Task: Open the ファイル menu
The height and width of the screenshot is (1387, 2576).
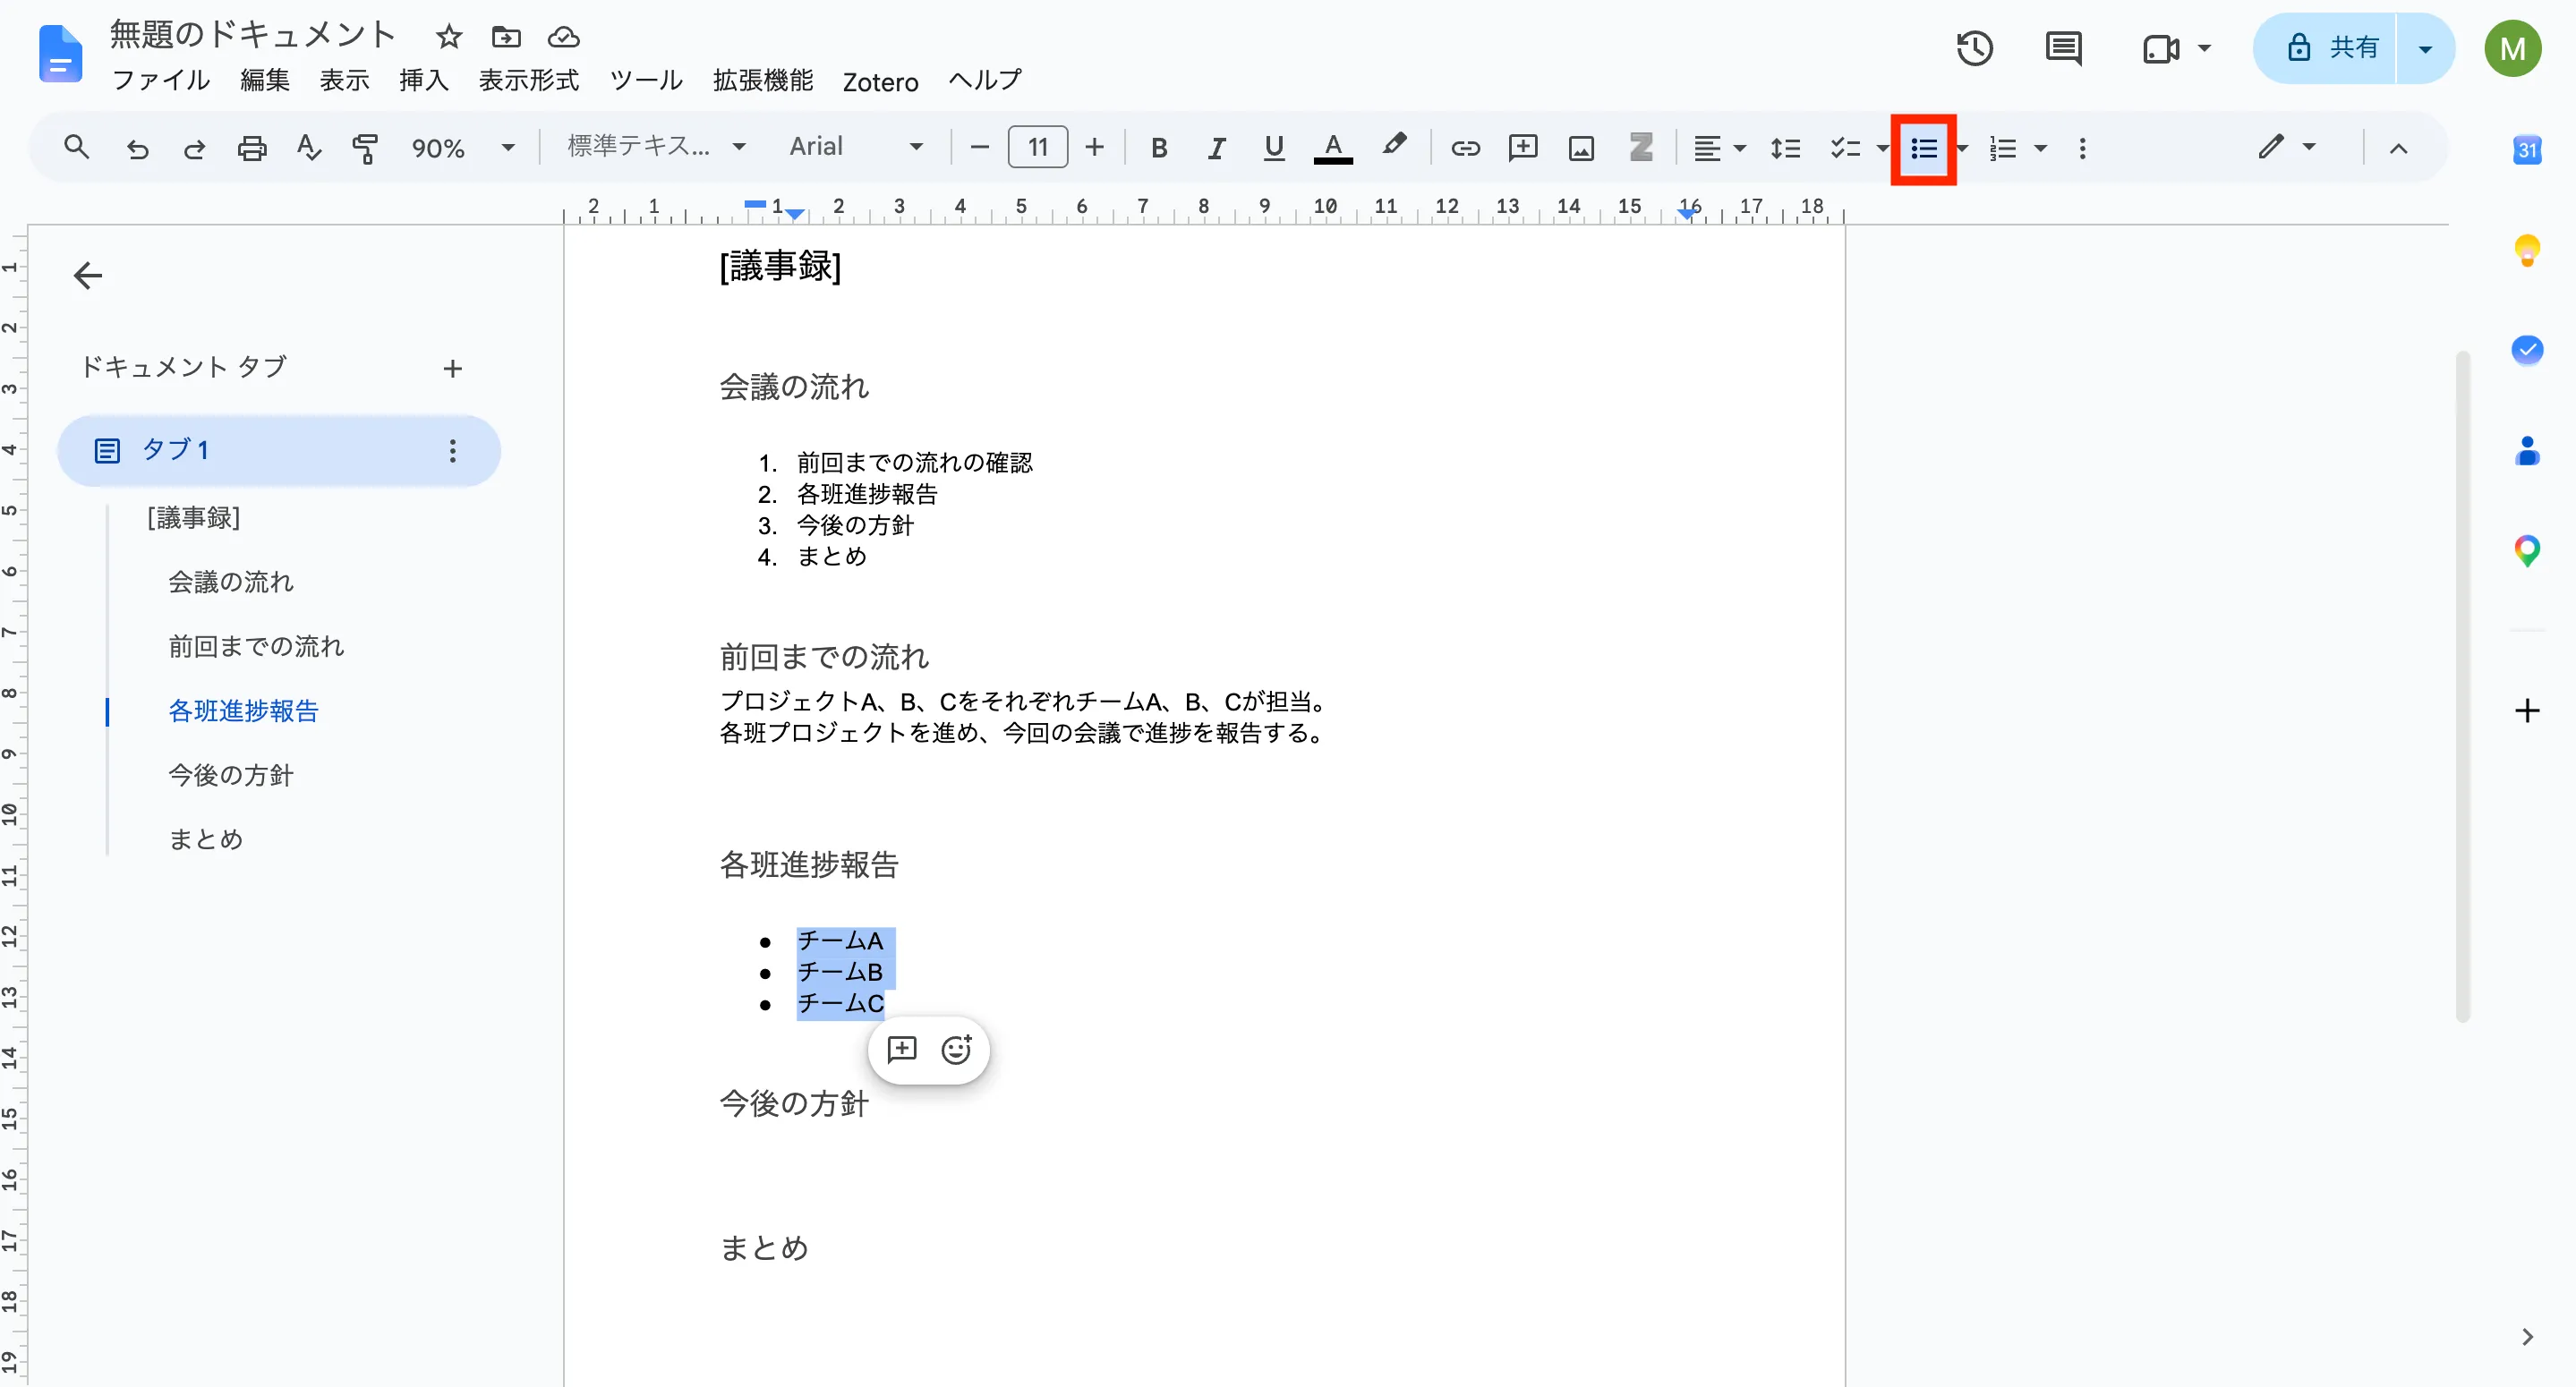Action: 161,80
